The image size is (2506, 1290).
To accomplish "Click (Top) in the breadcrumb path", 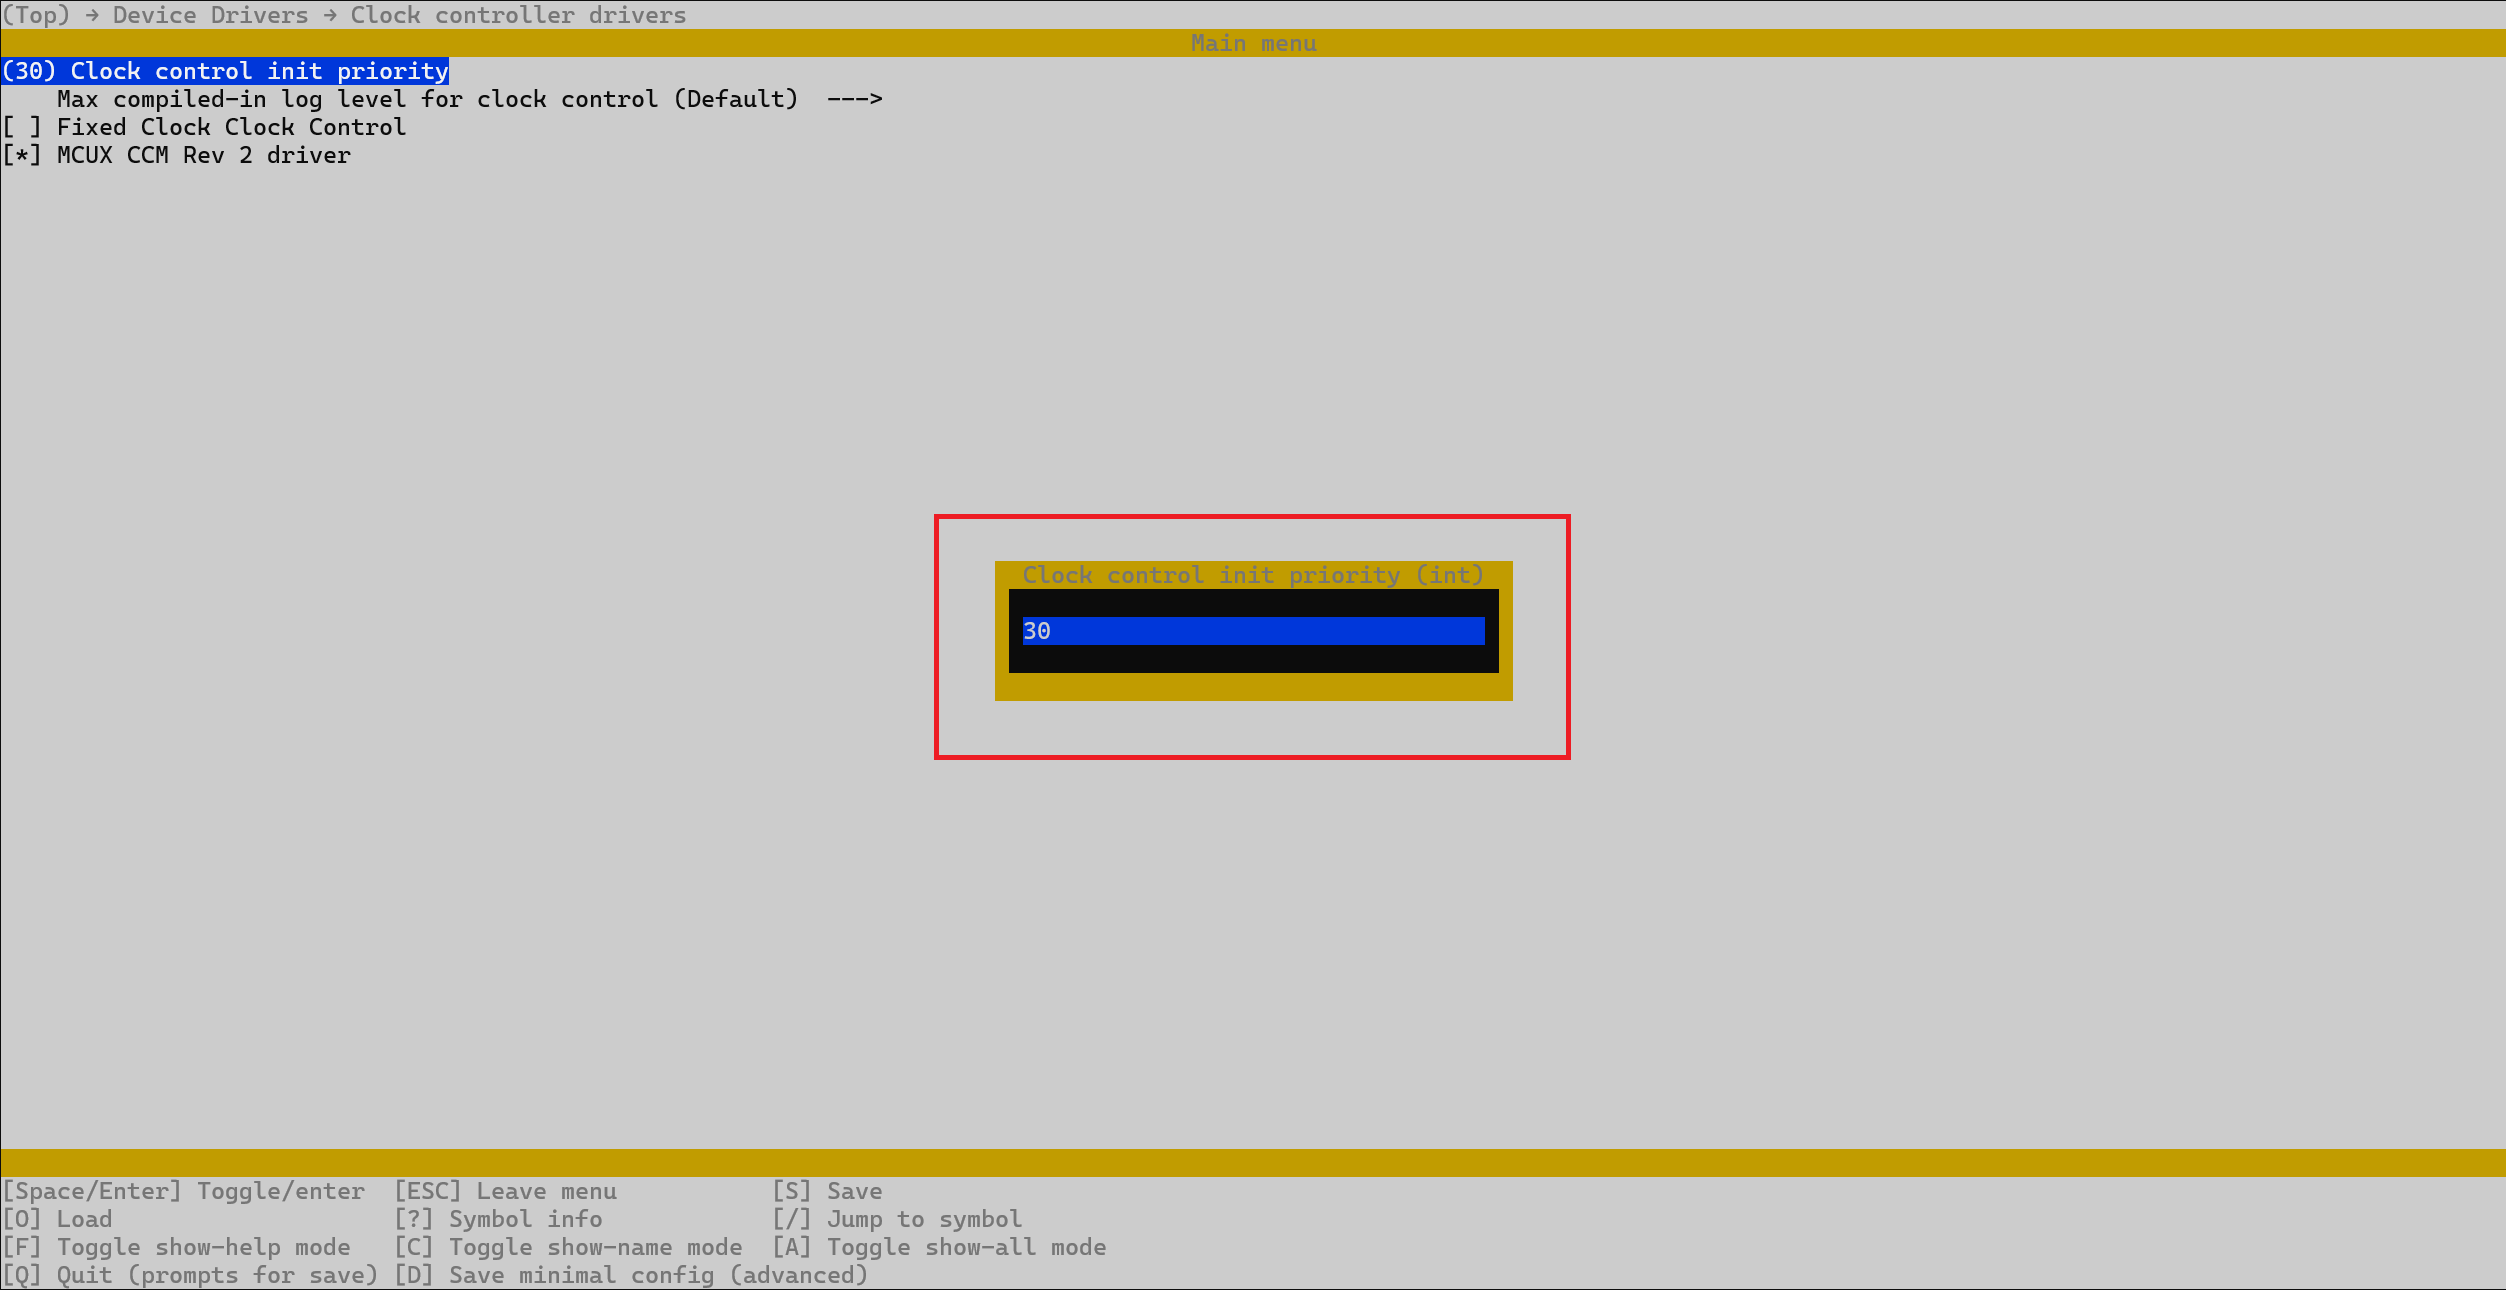I will (36, 15).
